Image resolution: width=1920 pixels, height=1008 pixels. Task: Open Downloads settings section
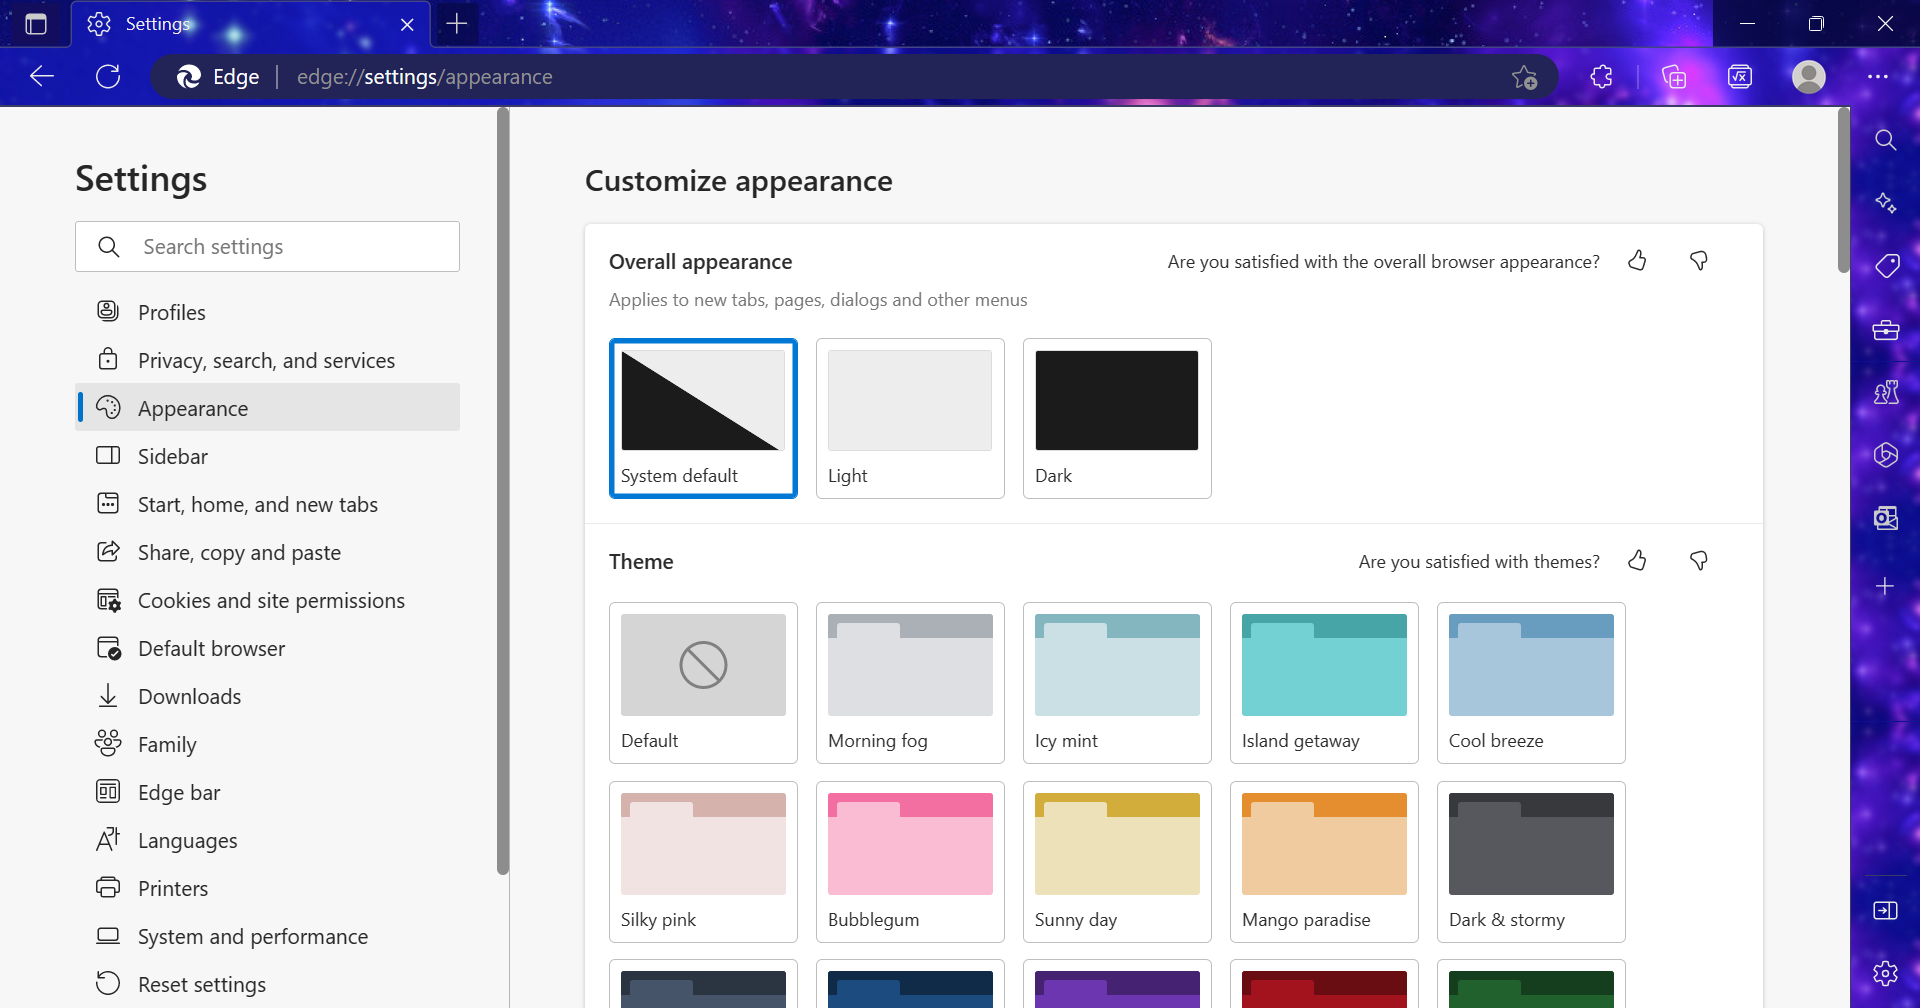tap(267, 696)
